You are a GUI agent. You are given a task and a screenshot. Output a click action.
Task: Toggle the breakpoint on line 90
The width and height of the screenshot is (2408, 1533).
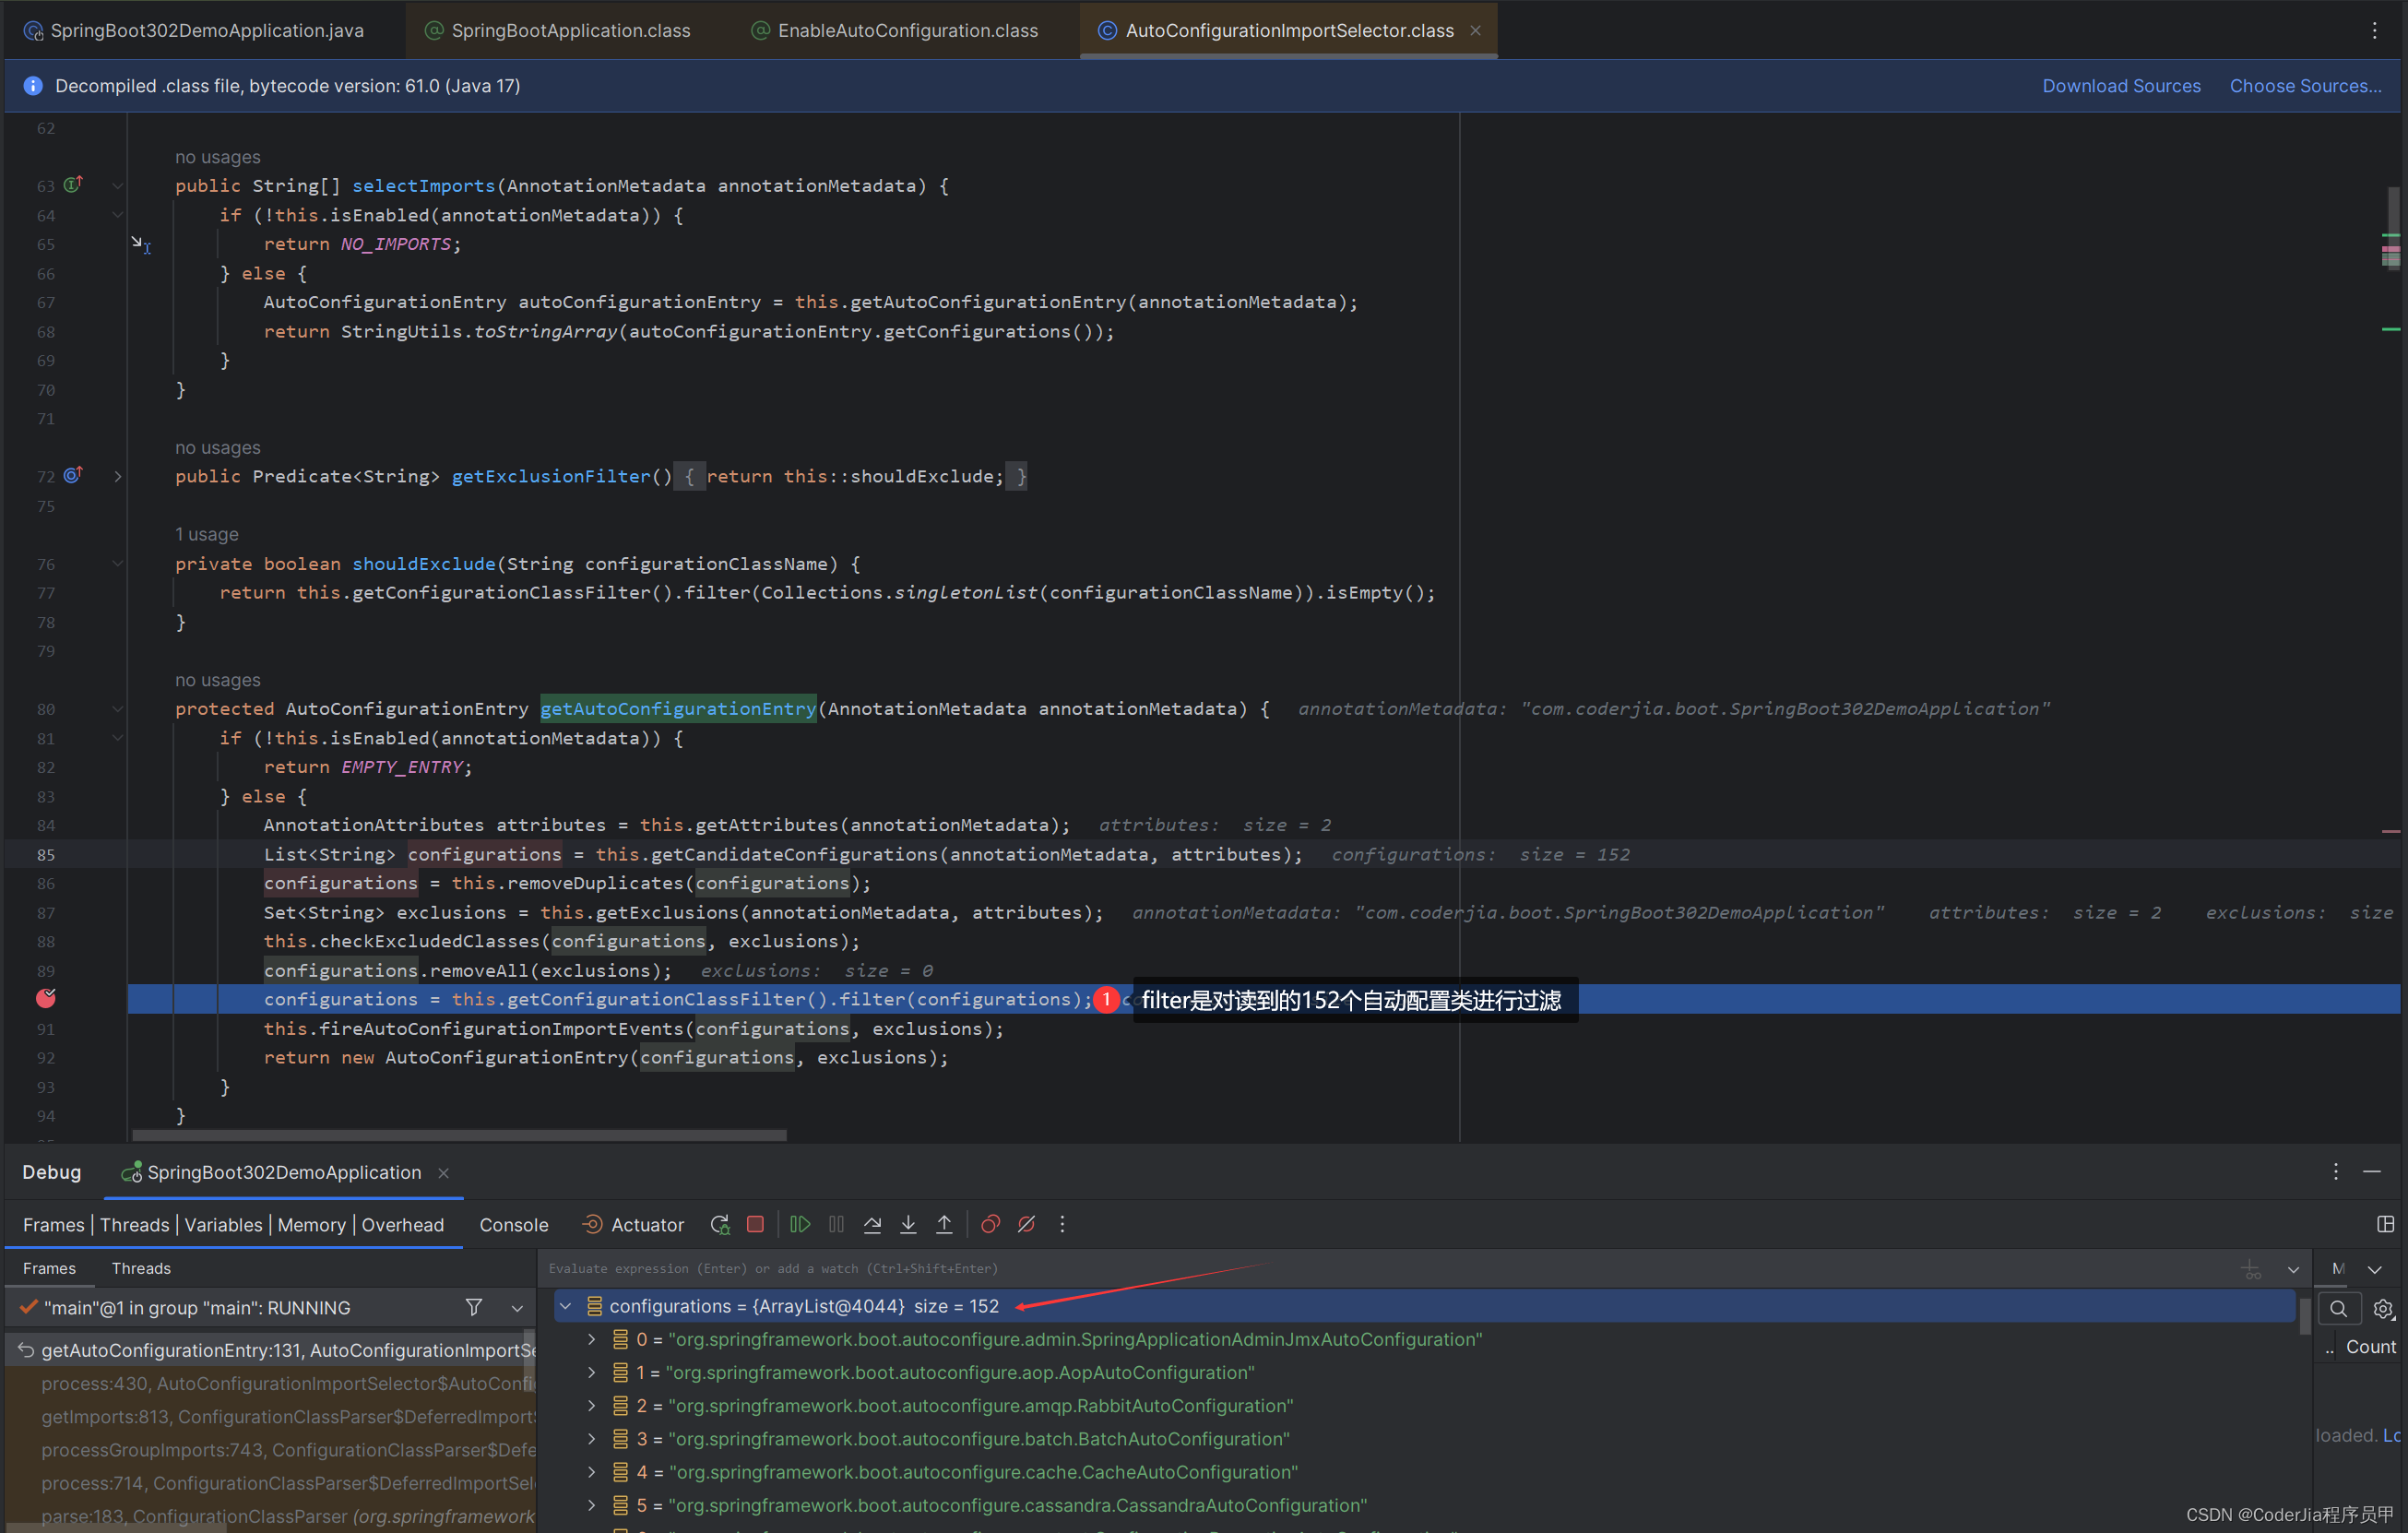(x=46, y=999)
